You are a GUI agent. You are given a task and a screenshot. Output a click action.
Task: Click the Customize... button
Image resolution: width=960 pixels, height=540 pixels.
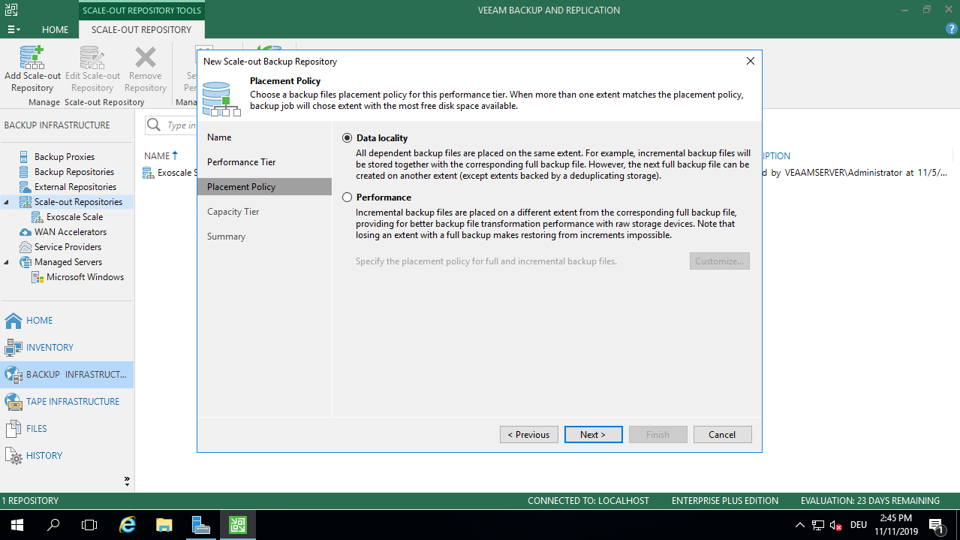coord(719,261)
